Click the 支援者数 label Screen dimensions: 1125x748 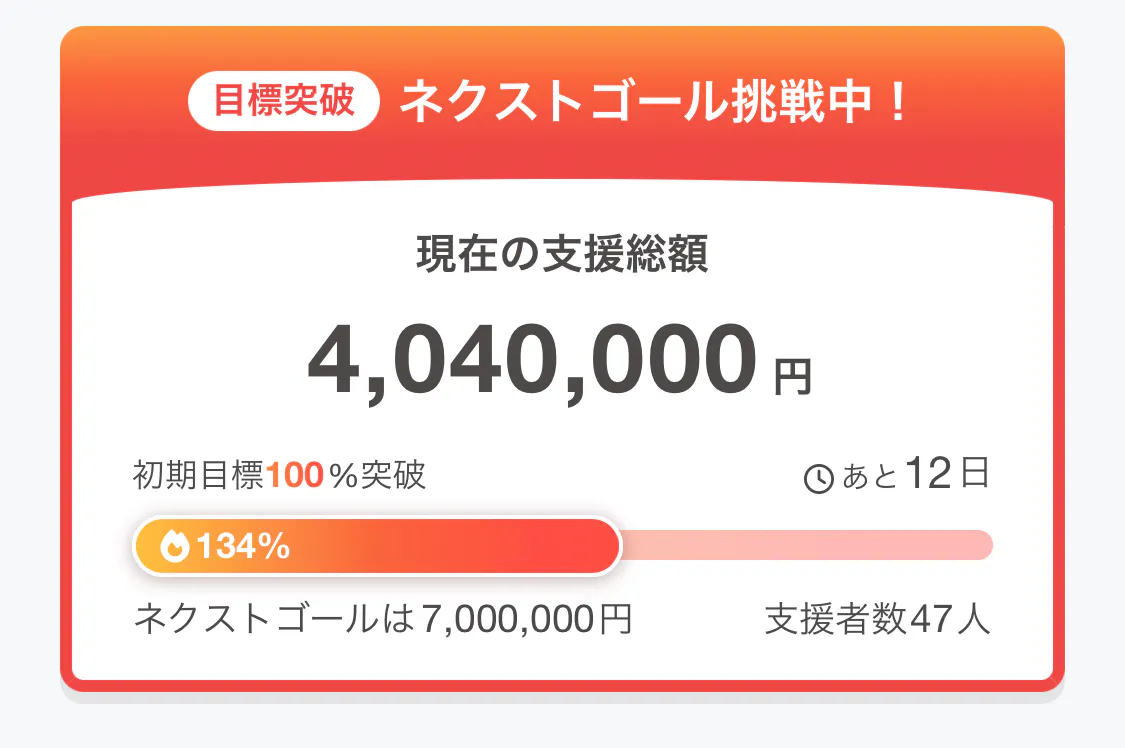coord(836,620)
